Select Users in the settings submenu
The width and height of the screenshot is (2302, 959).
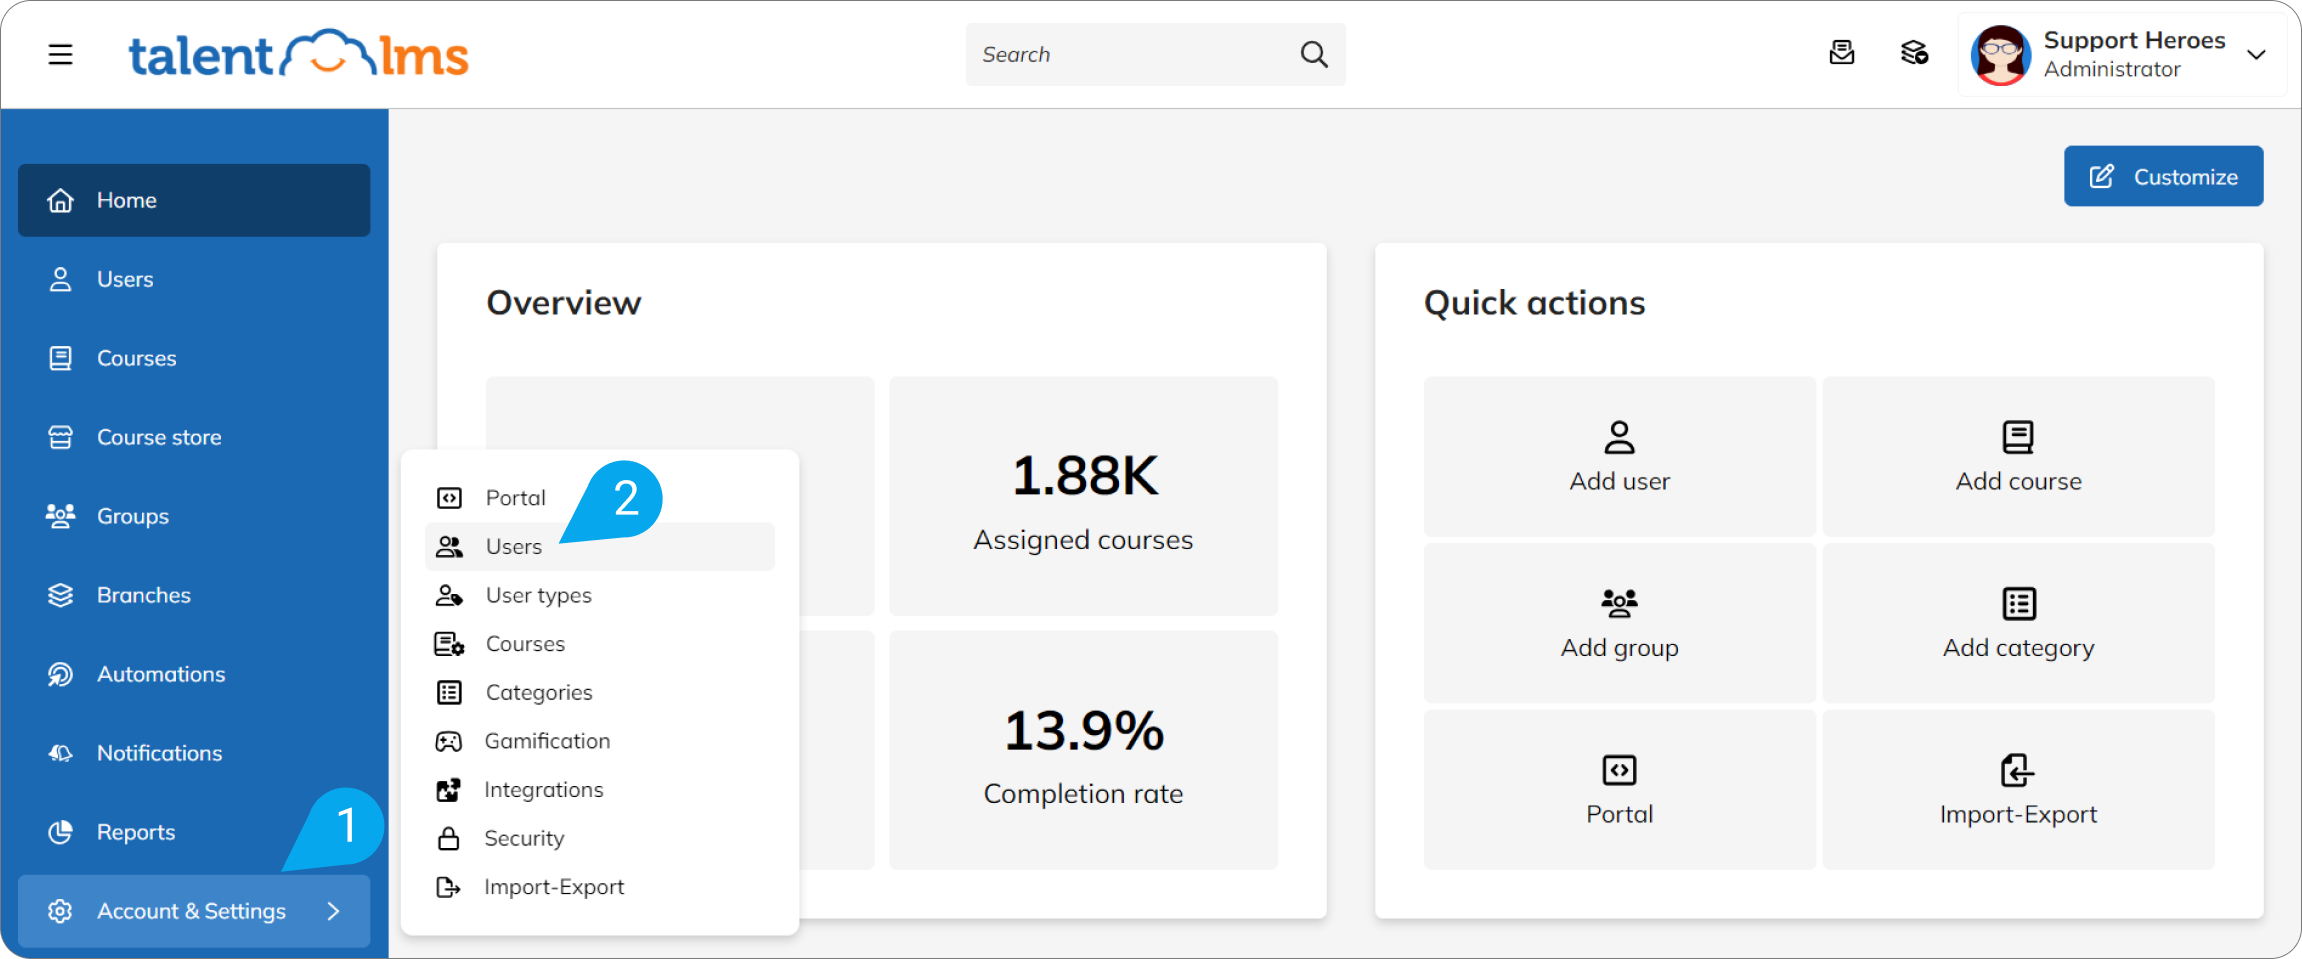514,547
